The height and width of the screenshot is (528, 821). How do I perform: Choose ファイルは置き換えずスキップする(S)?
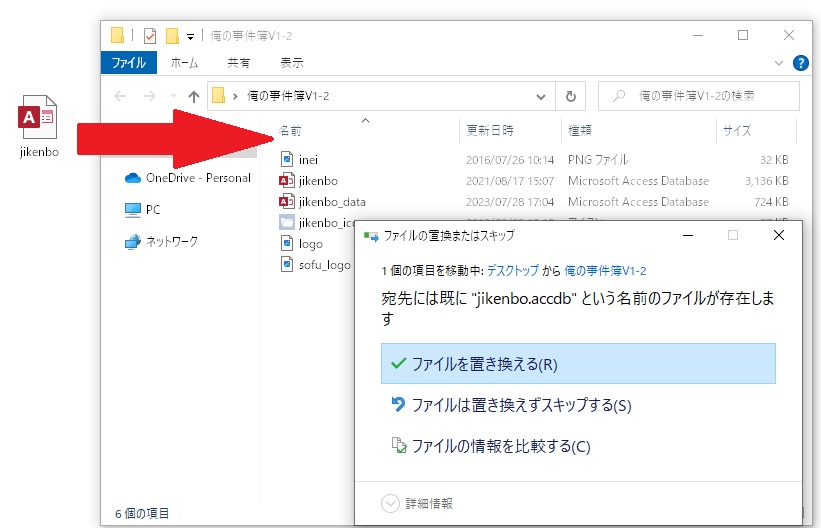[x=520, y=405]
